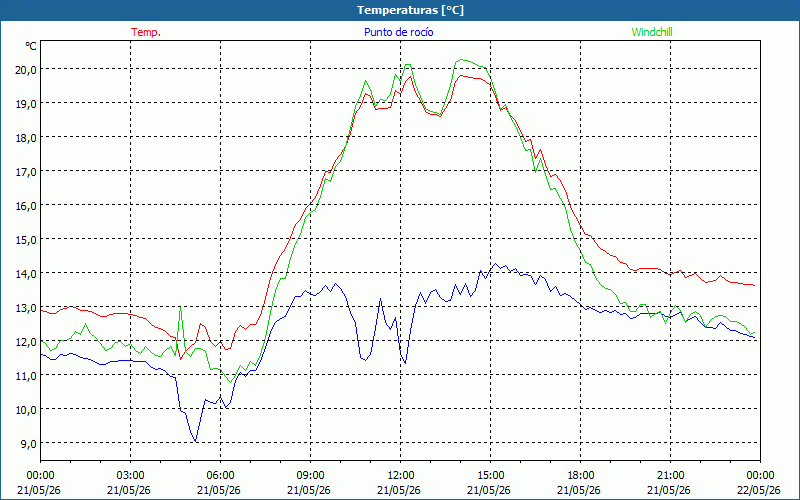Click the green windchill spike before 05:00
The height and width of the screenshot is (500, 800).
click(180, 308)
